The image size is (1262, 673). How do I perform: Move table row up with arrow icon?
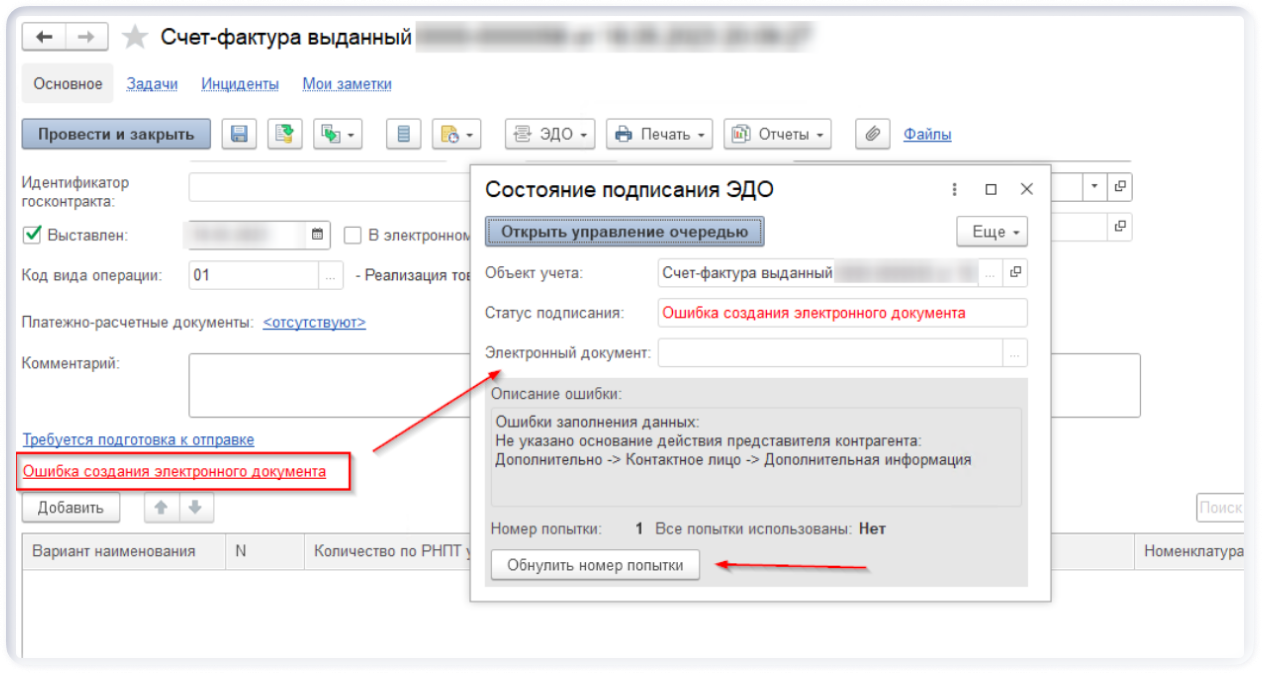click(160, 507)
